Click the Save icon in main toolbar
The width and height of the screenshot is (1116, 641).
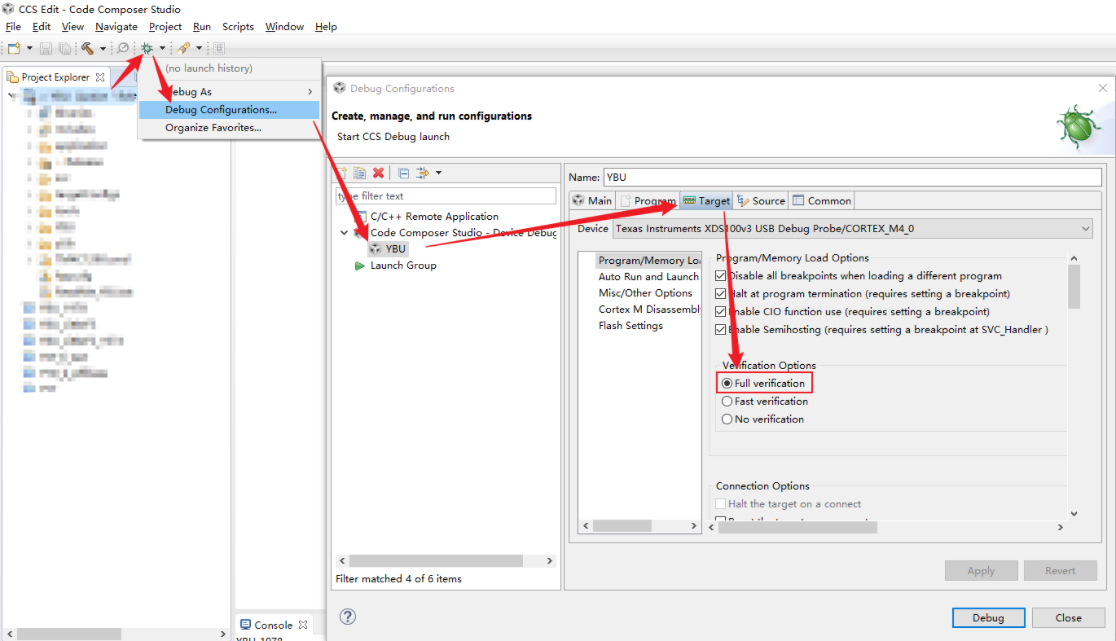coord(46,48)
